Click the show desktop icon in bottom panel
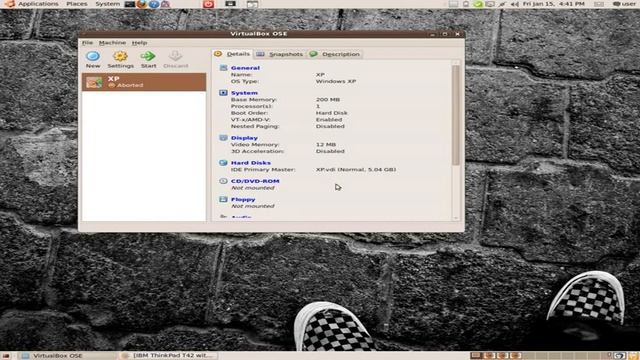Screen dimensions: 640x360 (x=6, y=356)
